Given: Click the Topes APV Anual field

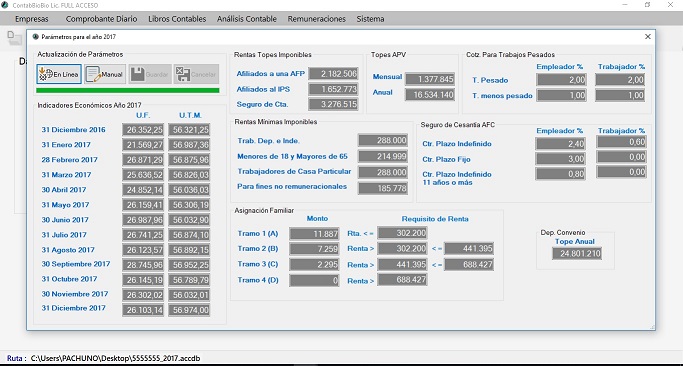Looking at the screenshot, I should coord(430,95).
